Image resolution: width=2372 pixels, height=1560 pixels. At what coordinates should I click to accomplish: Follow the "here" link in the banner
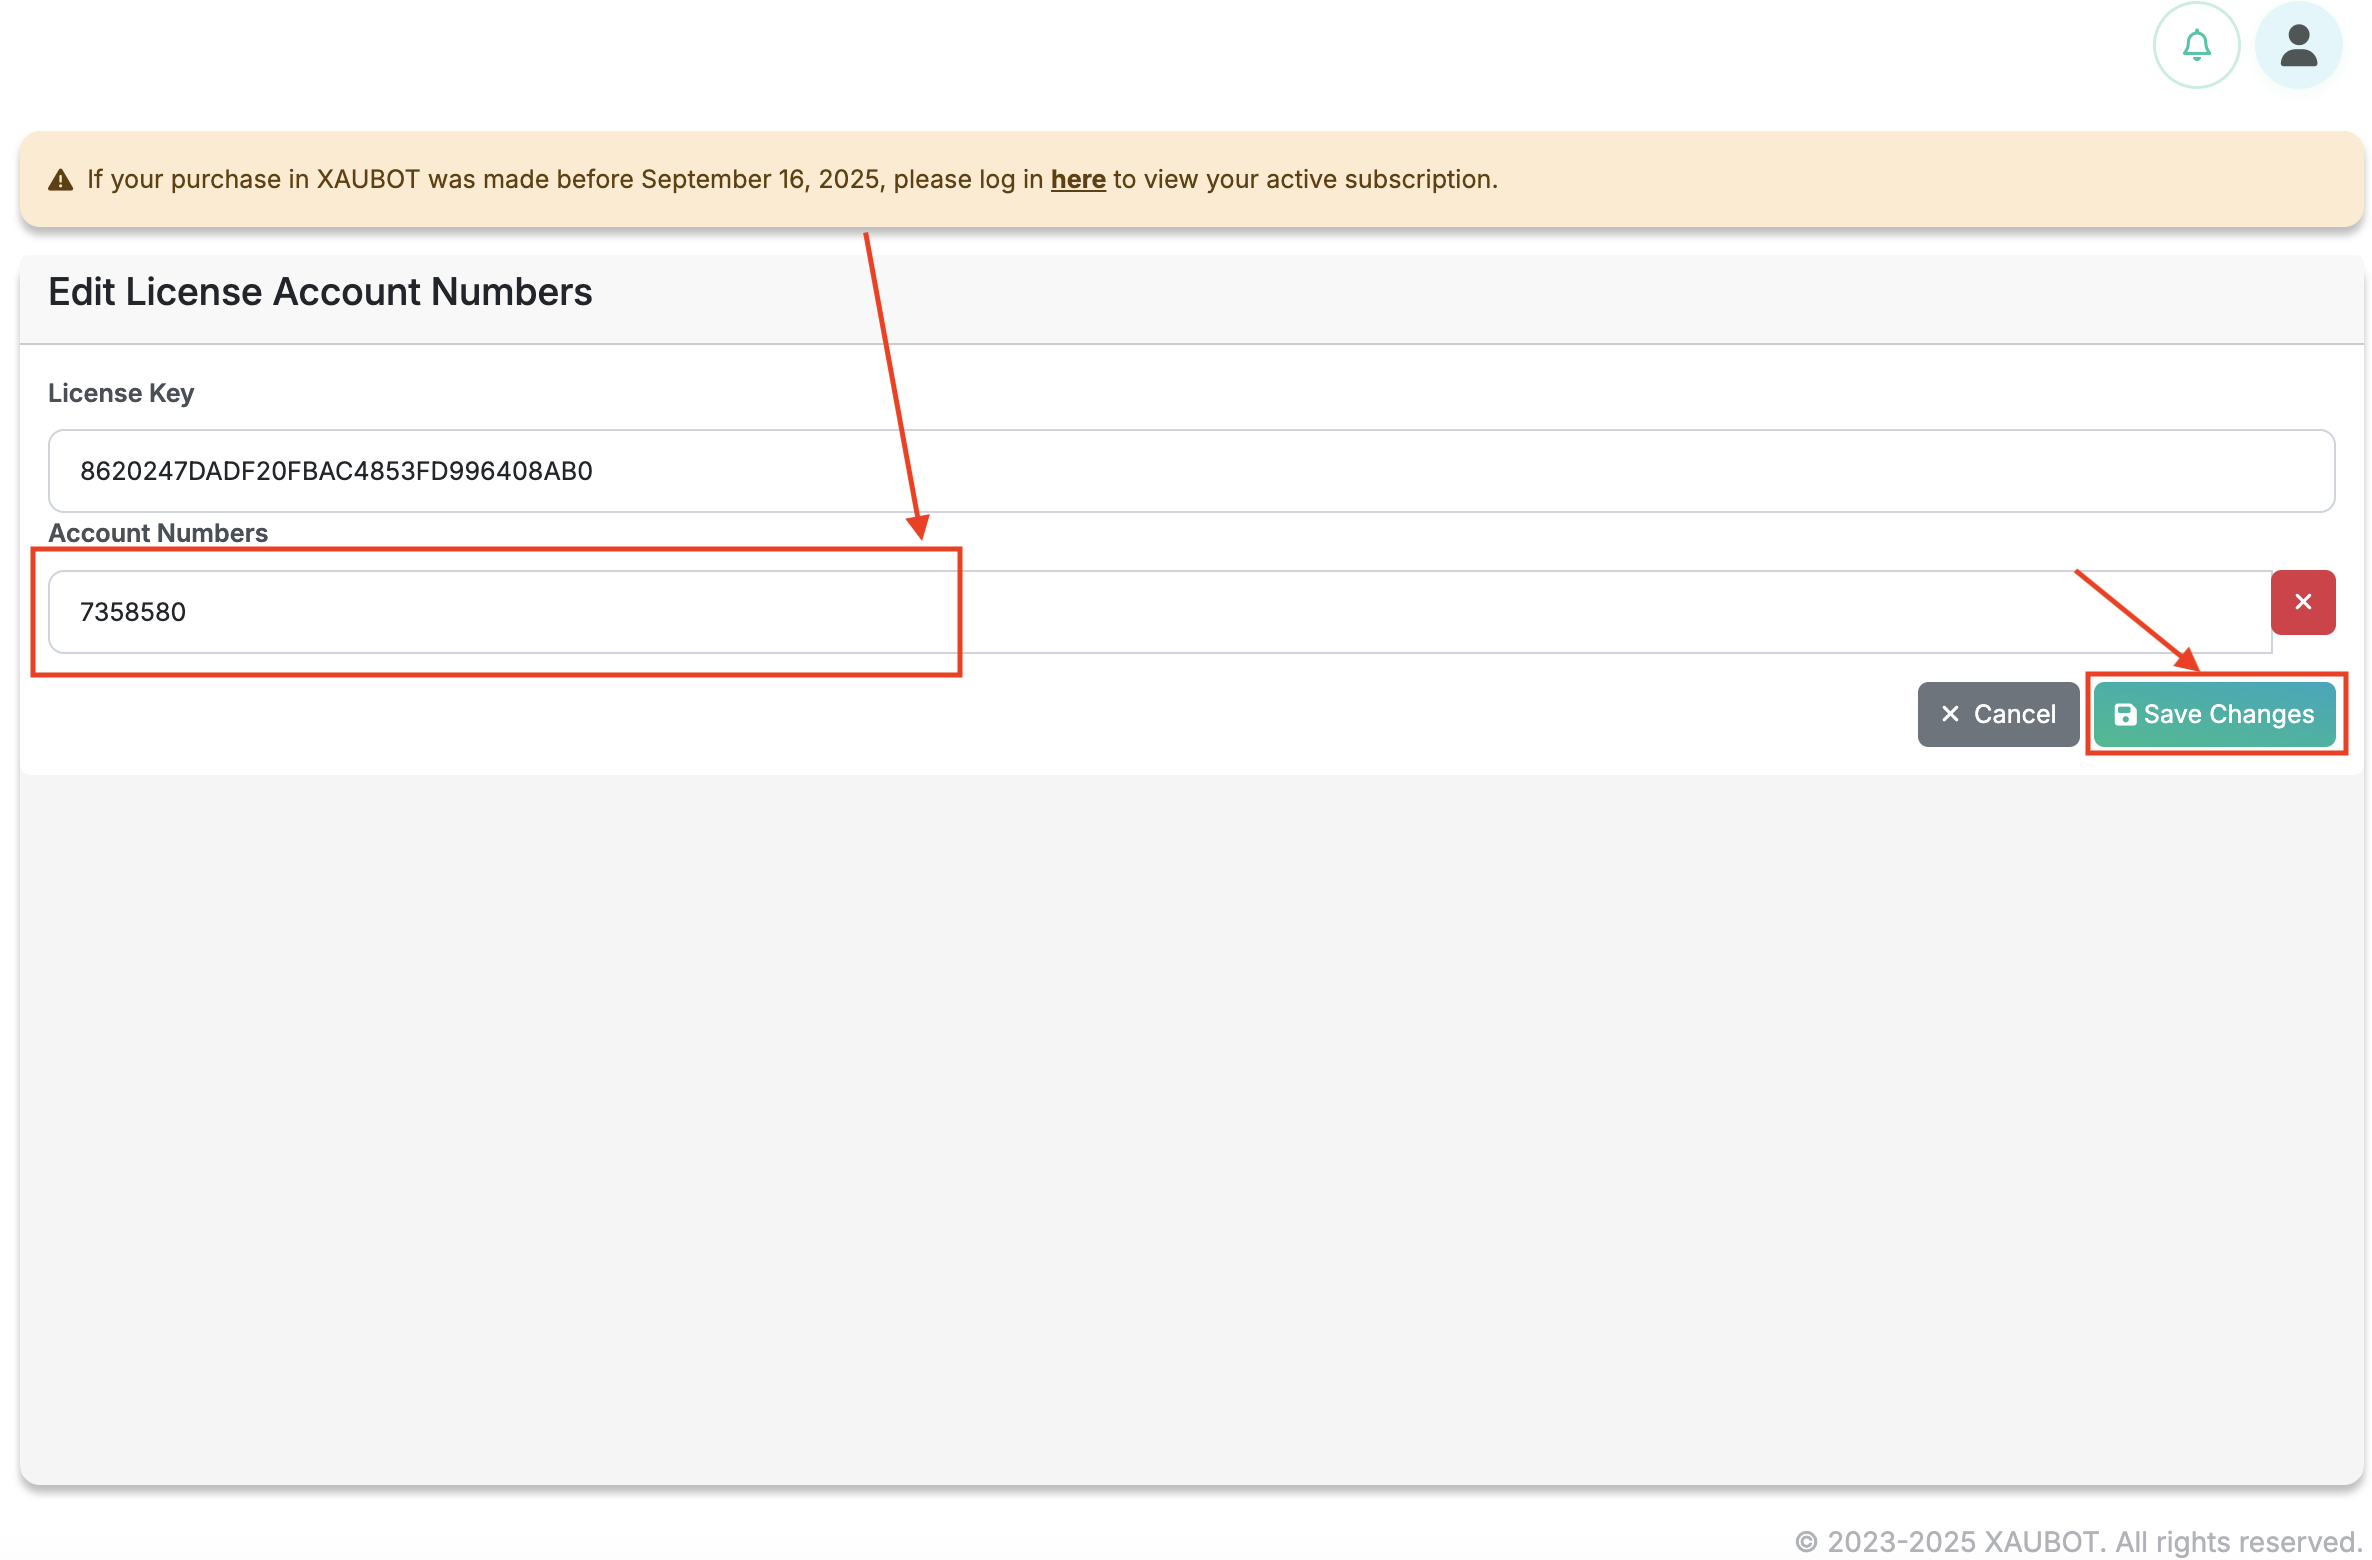(x=1077, y=179)
